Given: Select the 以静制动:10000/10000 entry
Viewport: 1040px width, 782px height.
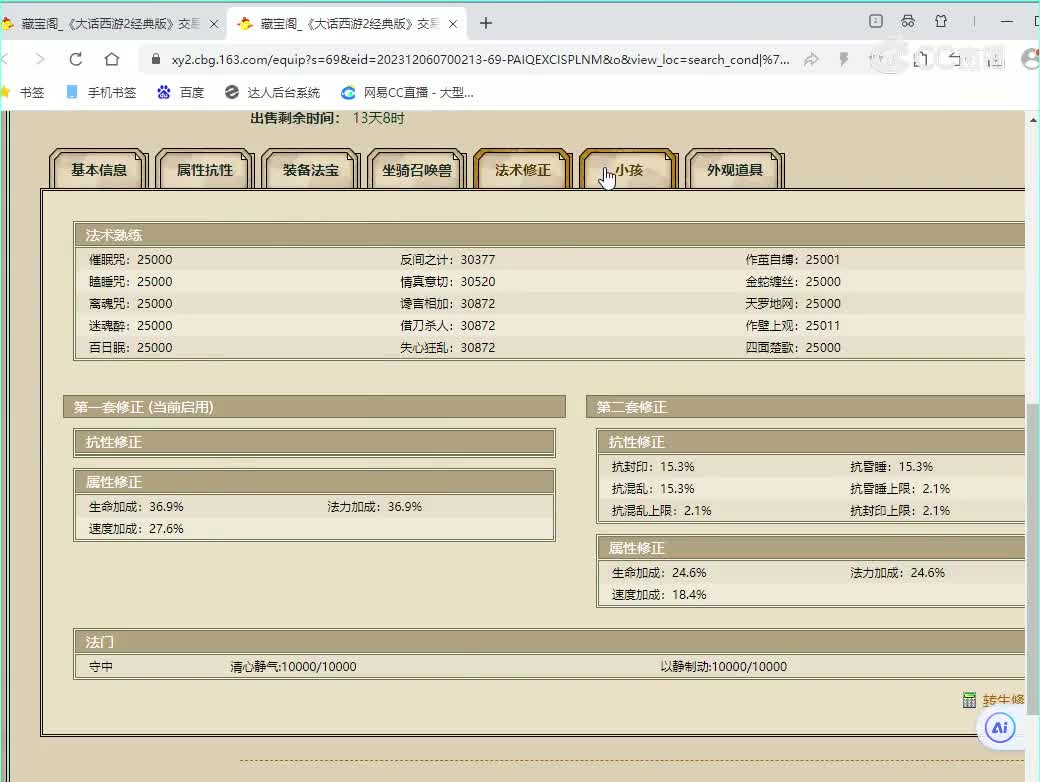Looking at the screenshot, I should (x=724, y=666).
